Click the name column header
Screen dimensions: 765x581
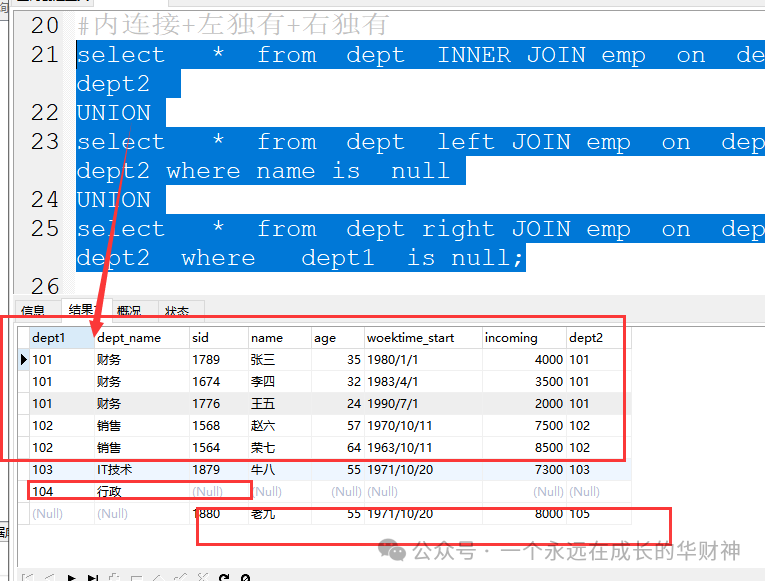280,338
